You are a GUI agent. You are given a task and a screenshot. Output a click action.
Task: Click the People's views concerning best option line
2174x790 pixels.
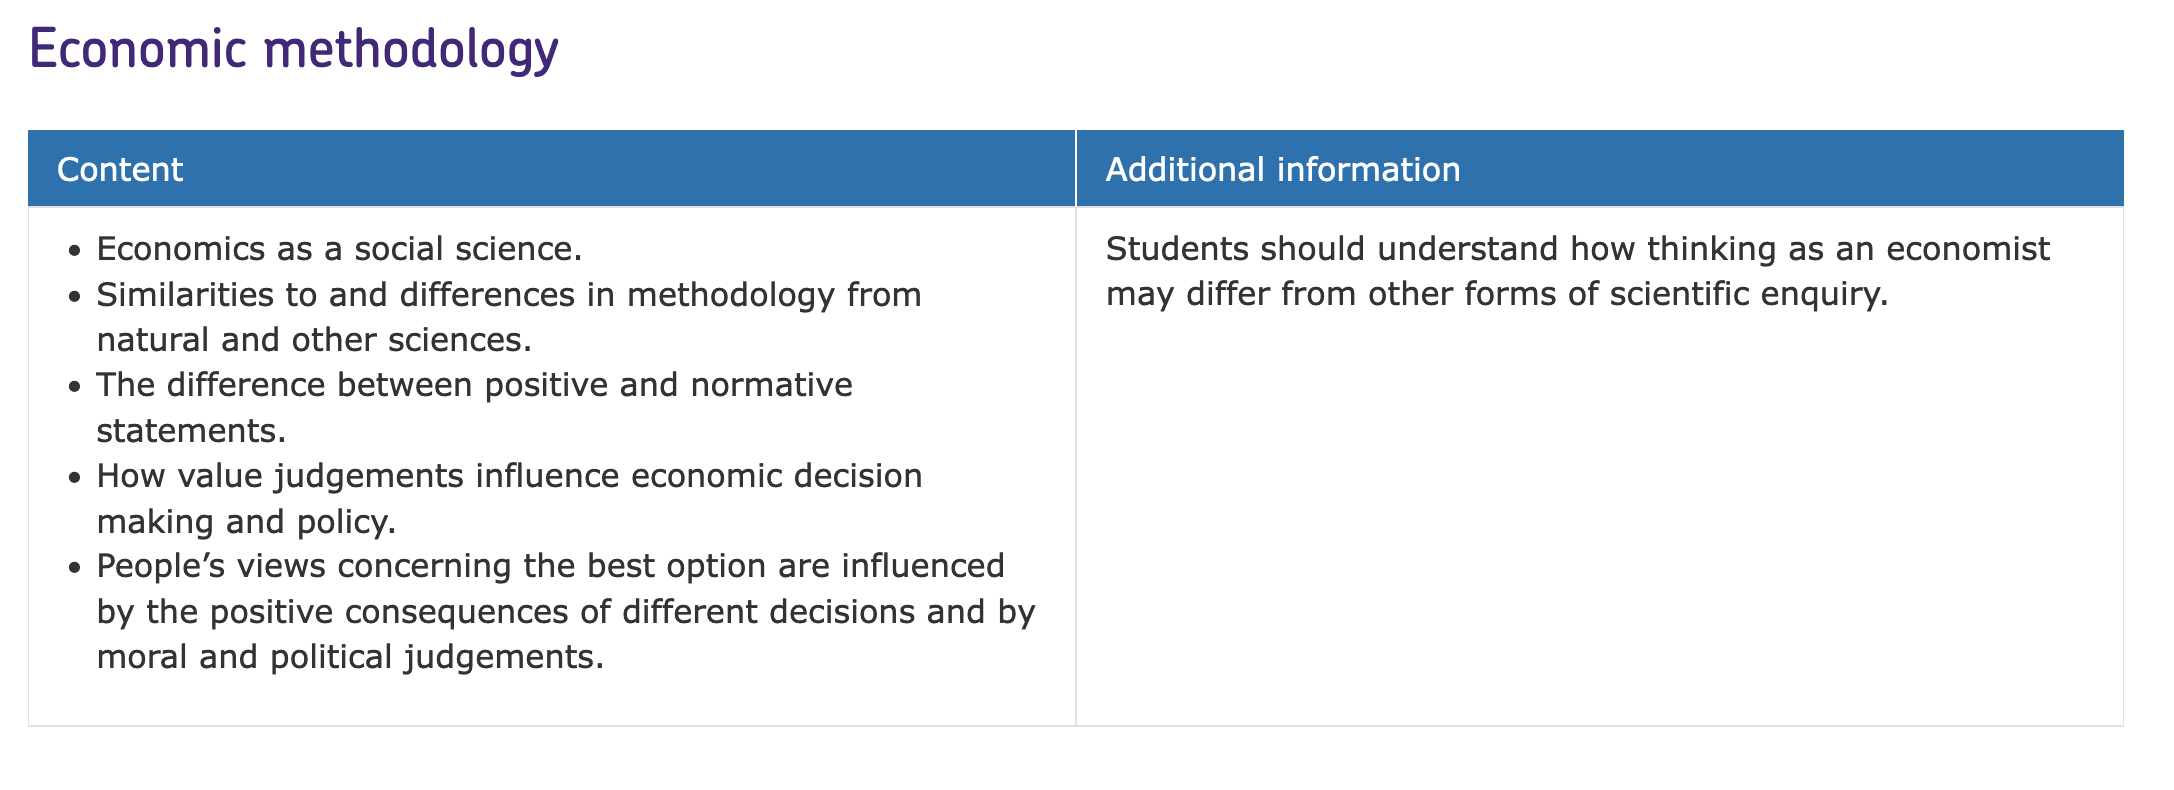550,566
